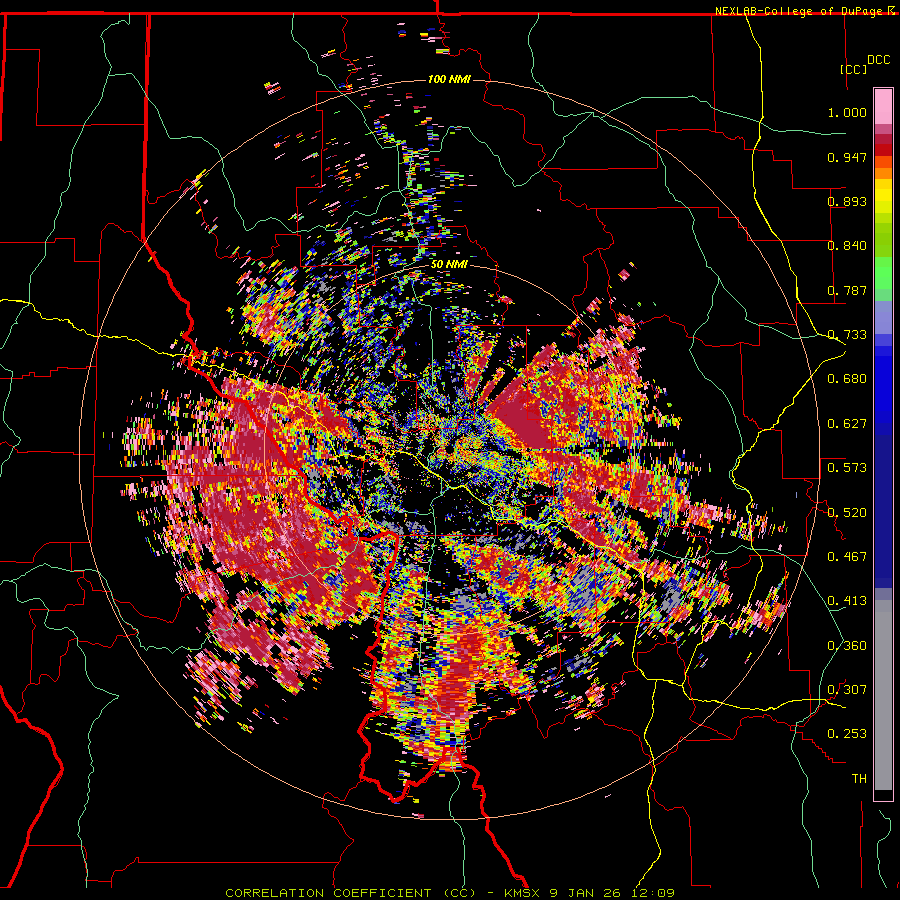Image resolution: width=900 pixels, height=900 pixels.
Task: Select the 0.573 color scale value
Action: click(x=847, y=468)
